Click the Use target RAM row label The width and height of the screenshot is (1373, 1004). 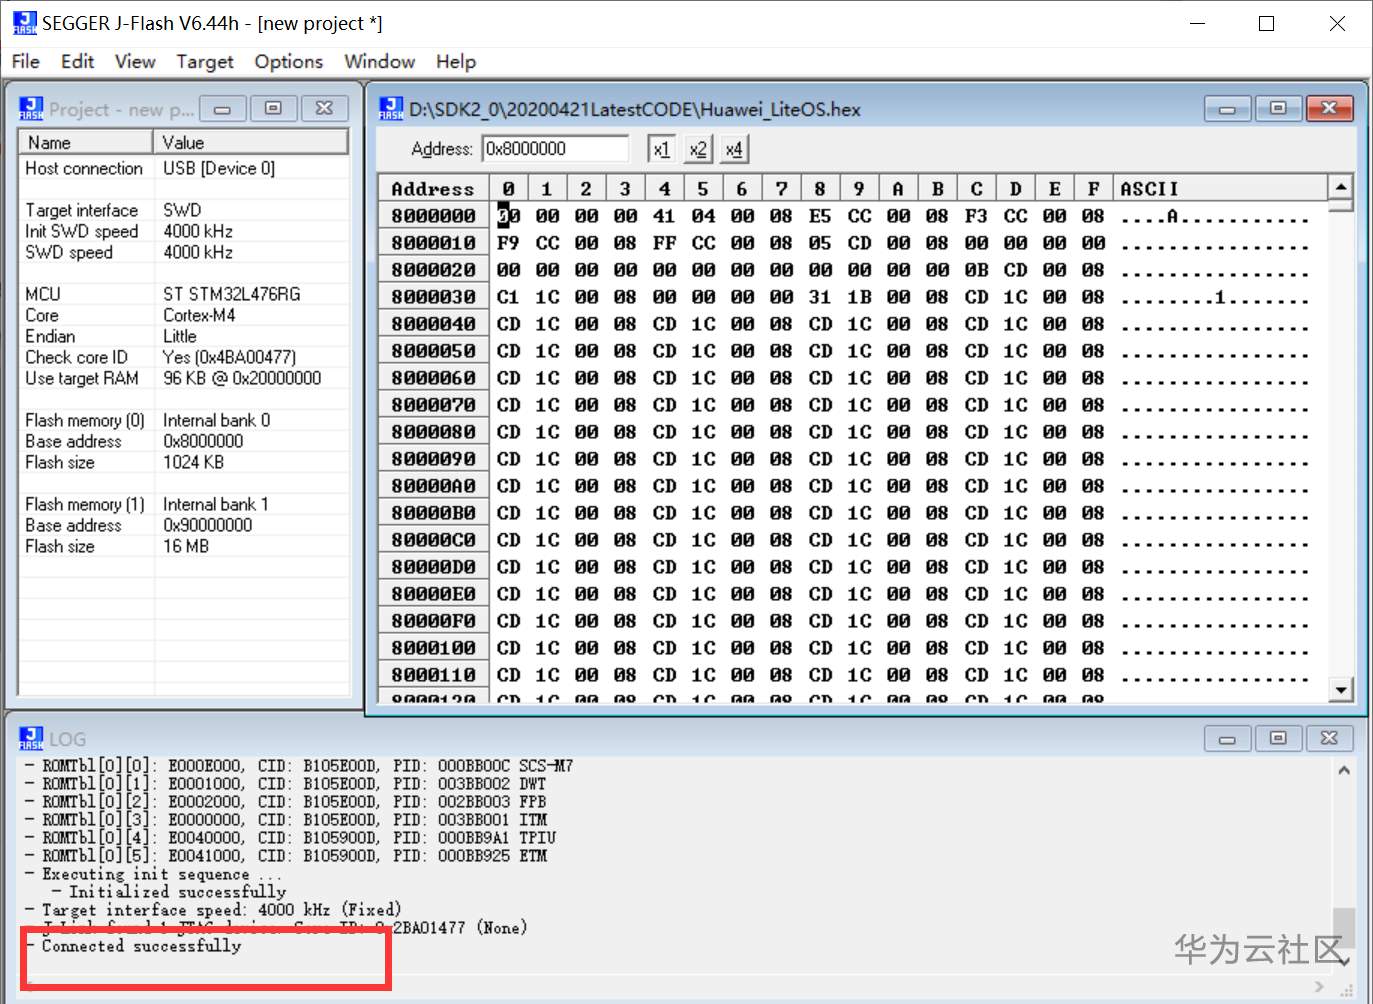[x=82, y=378]
